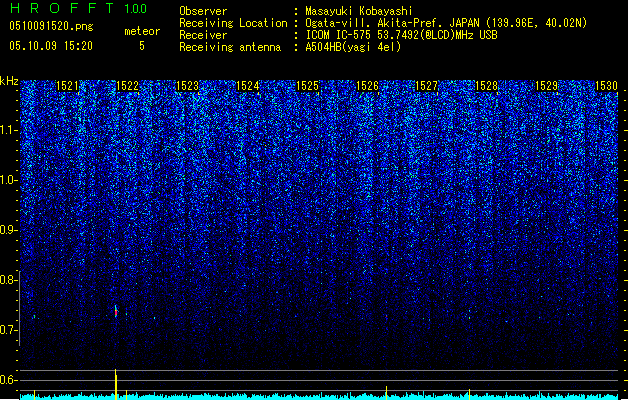Click the 1529 time marker

coord(547,86)
